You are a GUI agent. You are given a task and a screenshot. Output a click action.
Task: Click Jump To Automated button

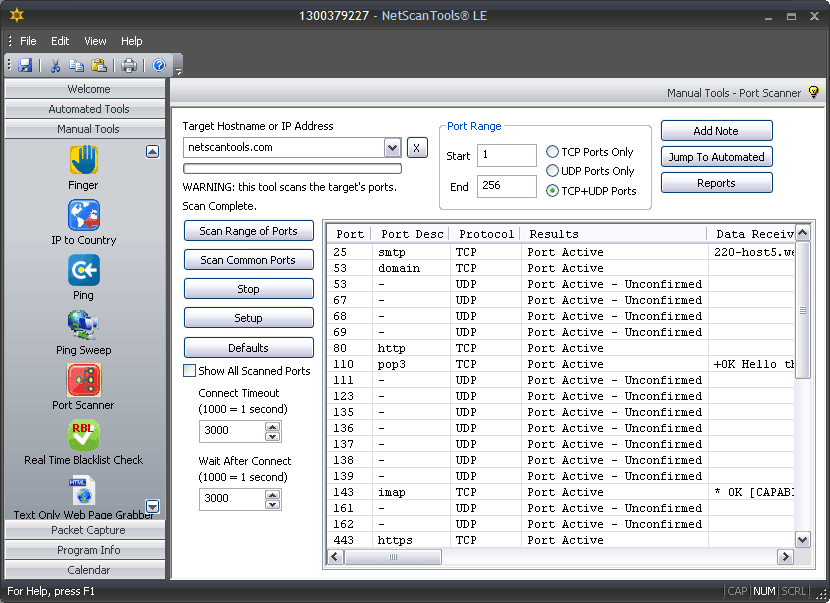click(x=717, y=157)
